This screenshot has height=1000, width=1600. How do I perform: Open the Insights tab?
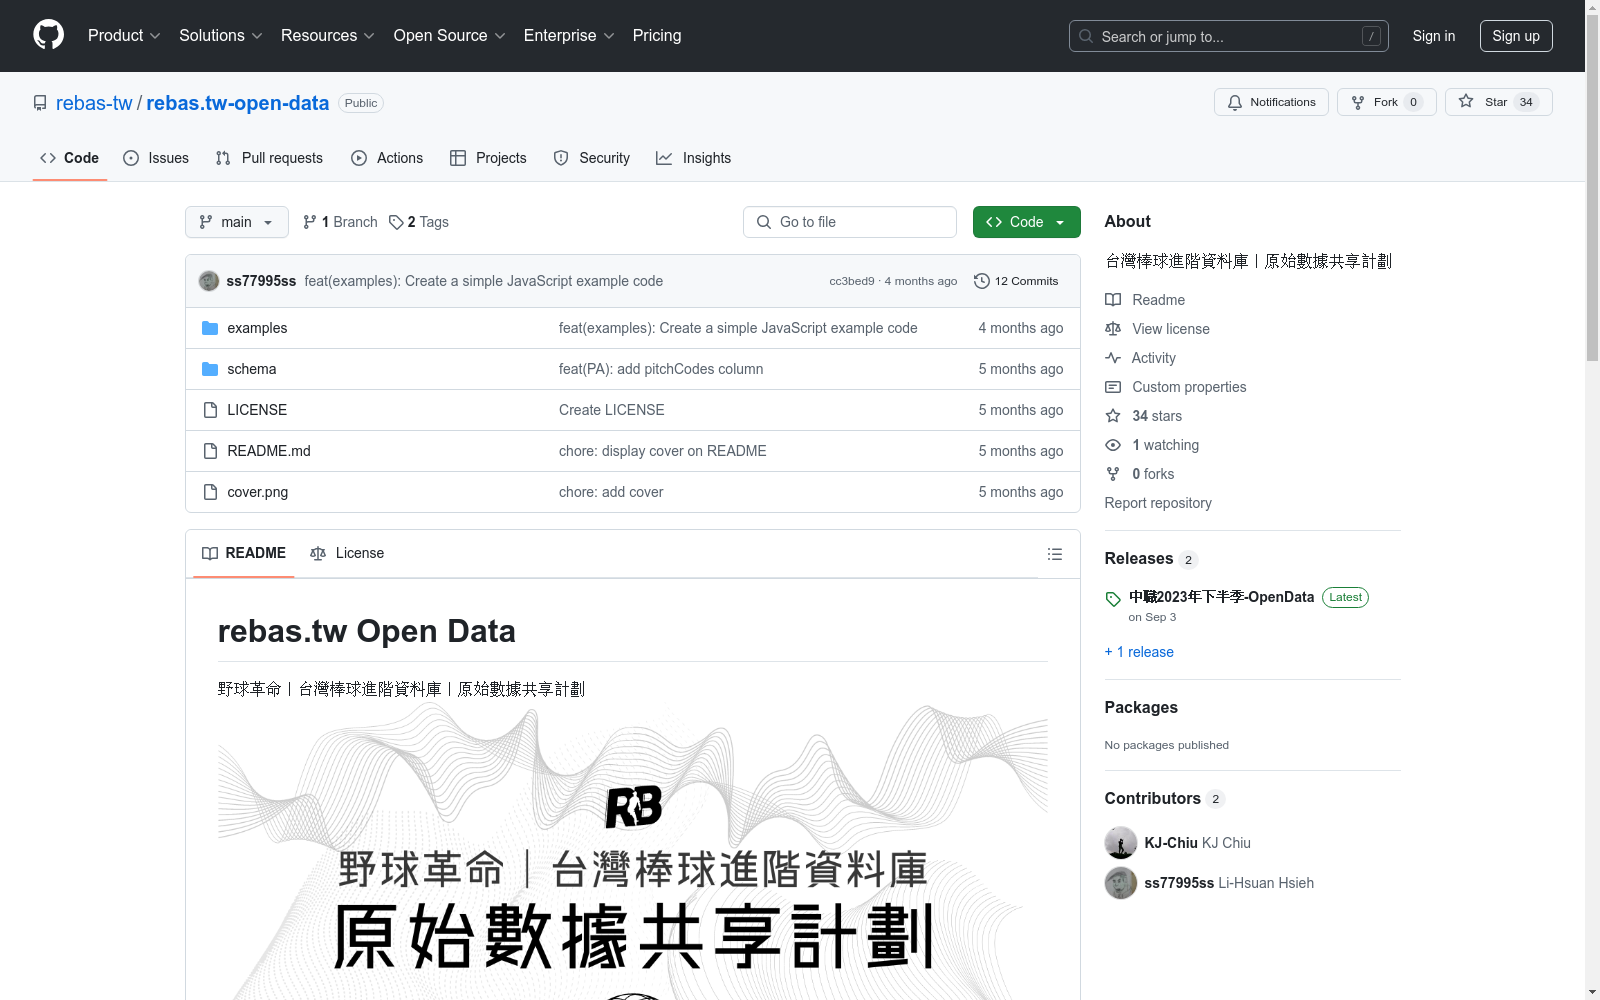(x=693, y=158)
